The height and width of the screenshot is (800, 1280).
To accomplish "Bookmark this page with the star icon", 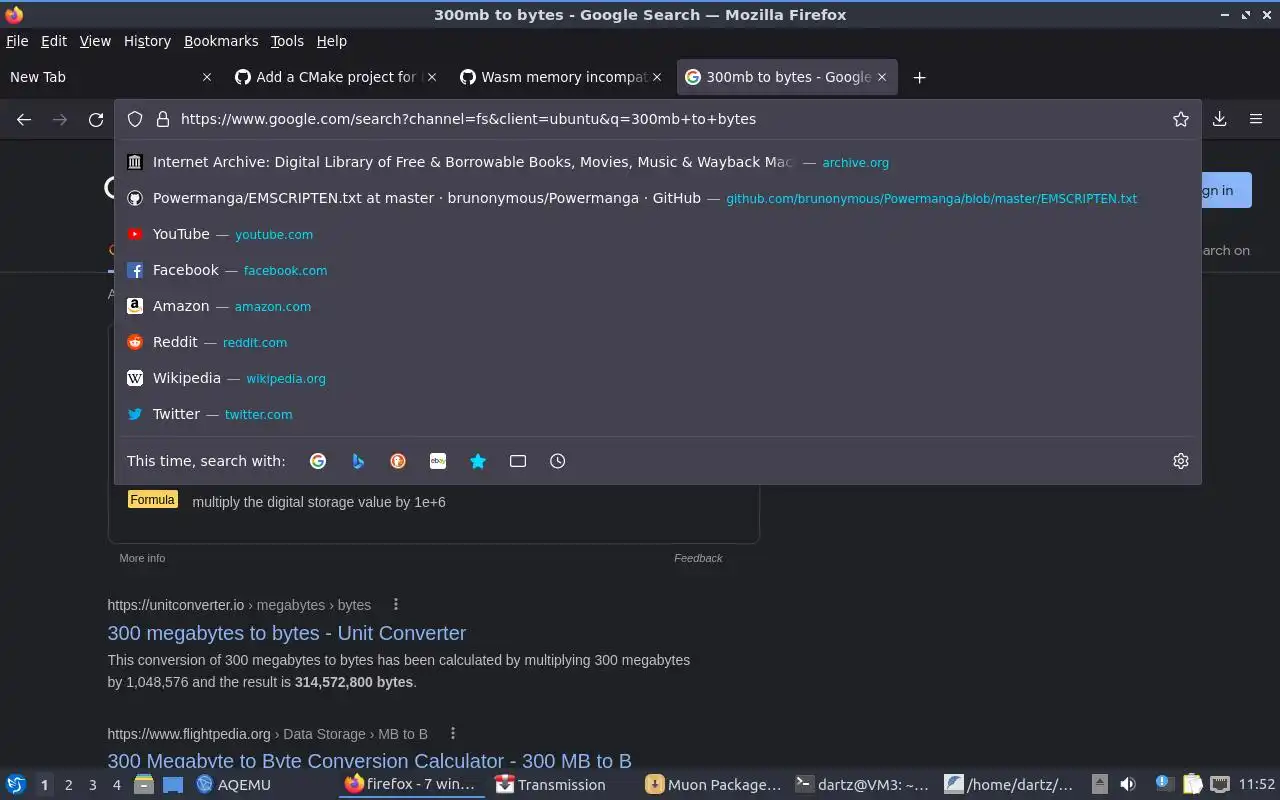I will click(1181, 119).
